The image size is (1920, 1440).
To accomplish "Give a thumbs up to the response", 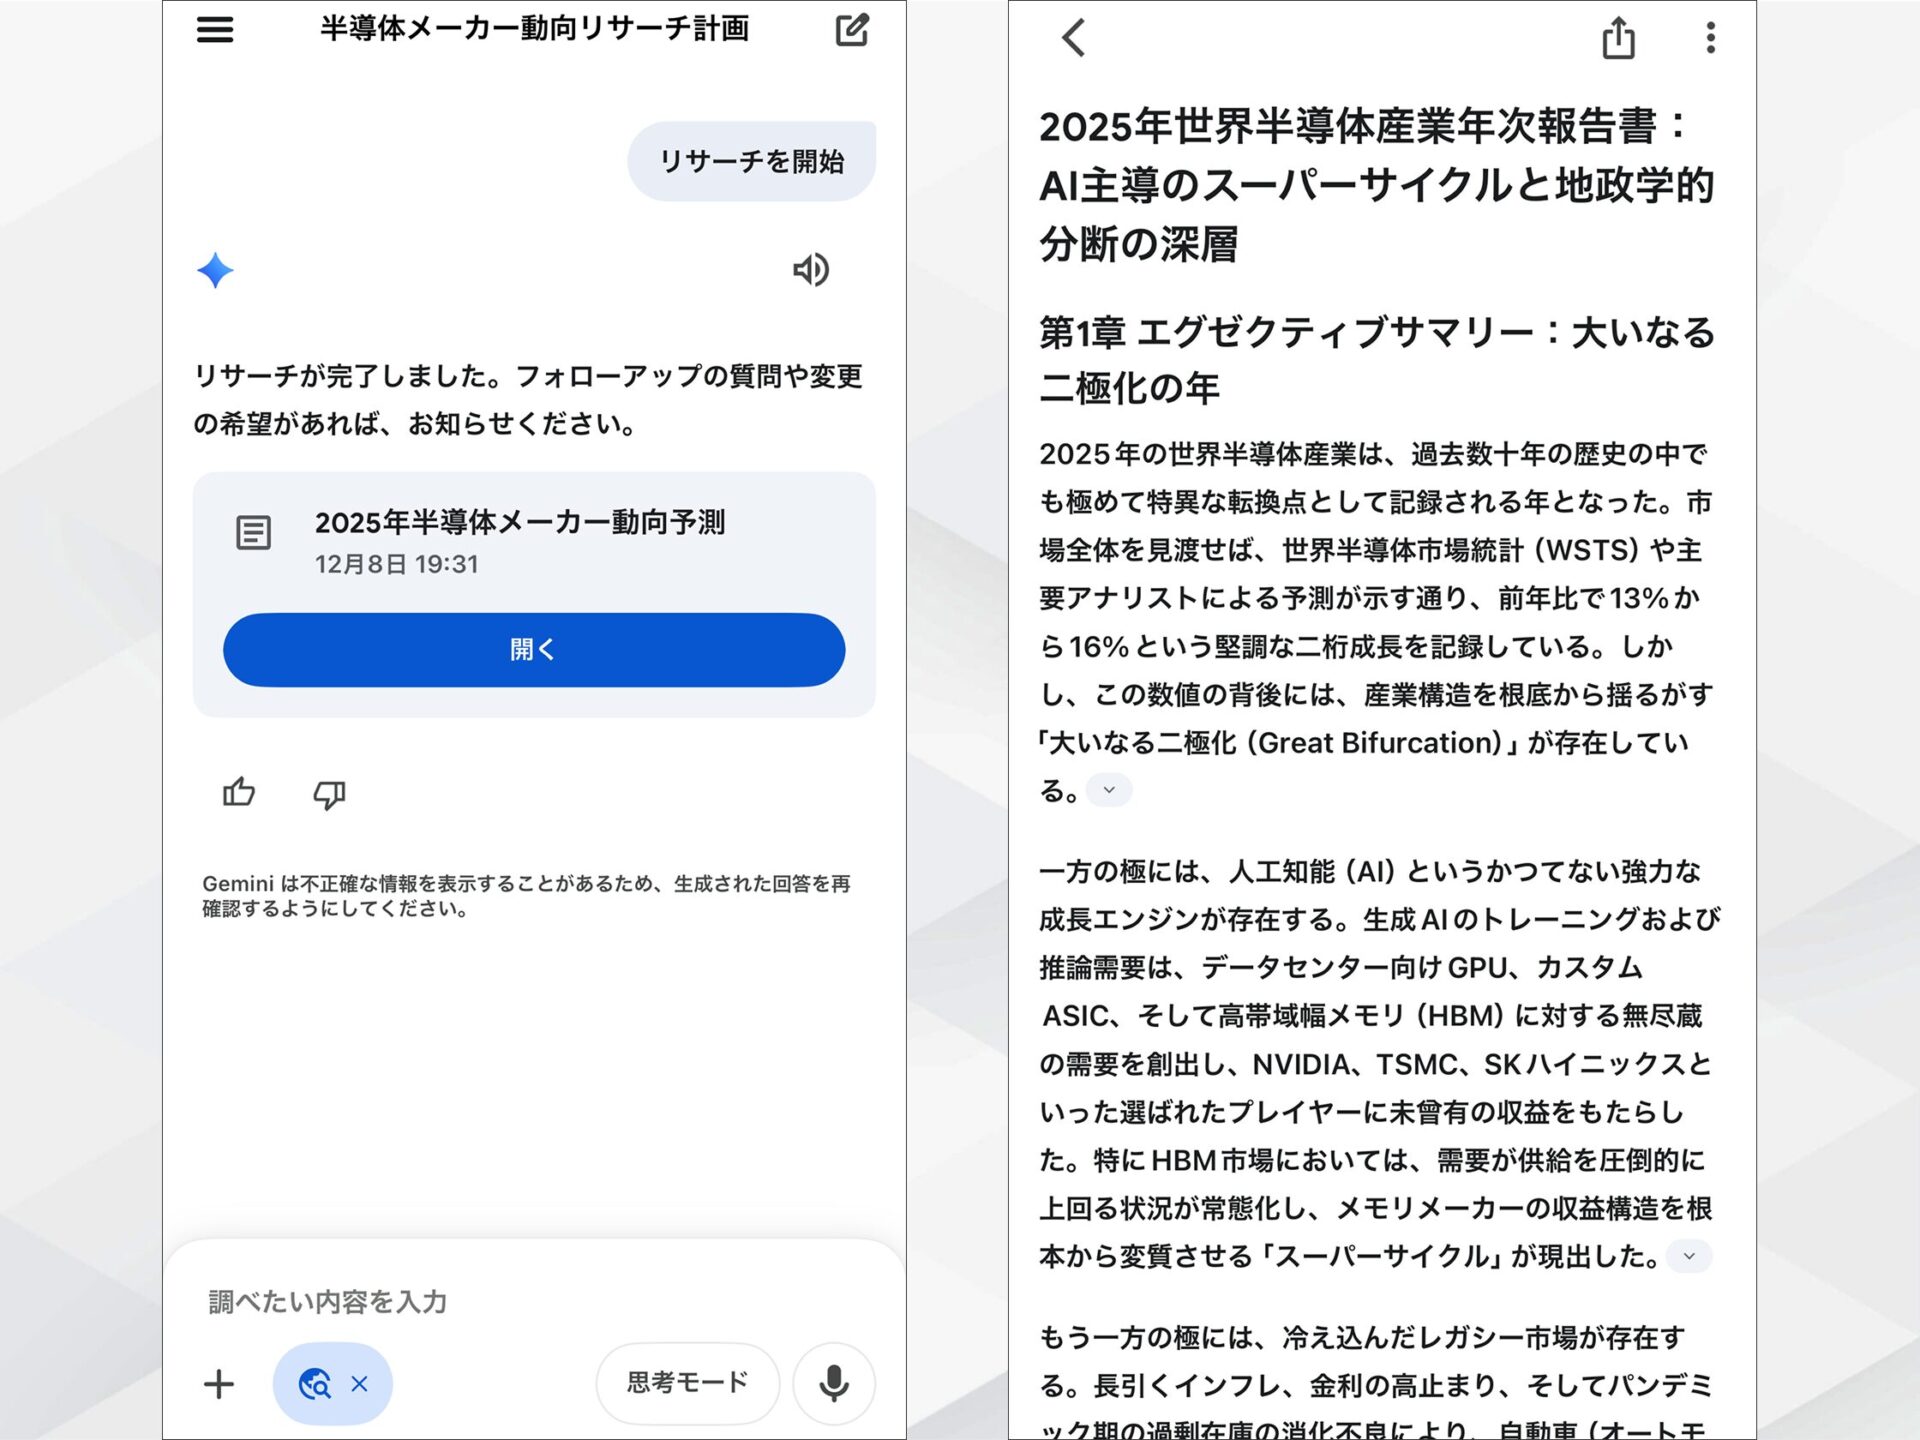I will coord(238,793).
